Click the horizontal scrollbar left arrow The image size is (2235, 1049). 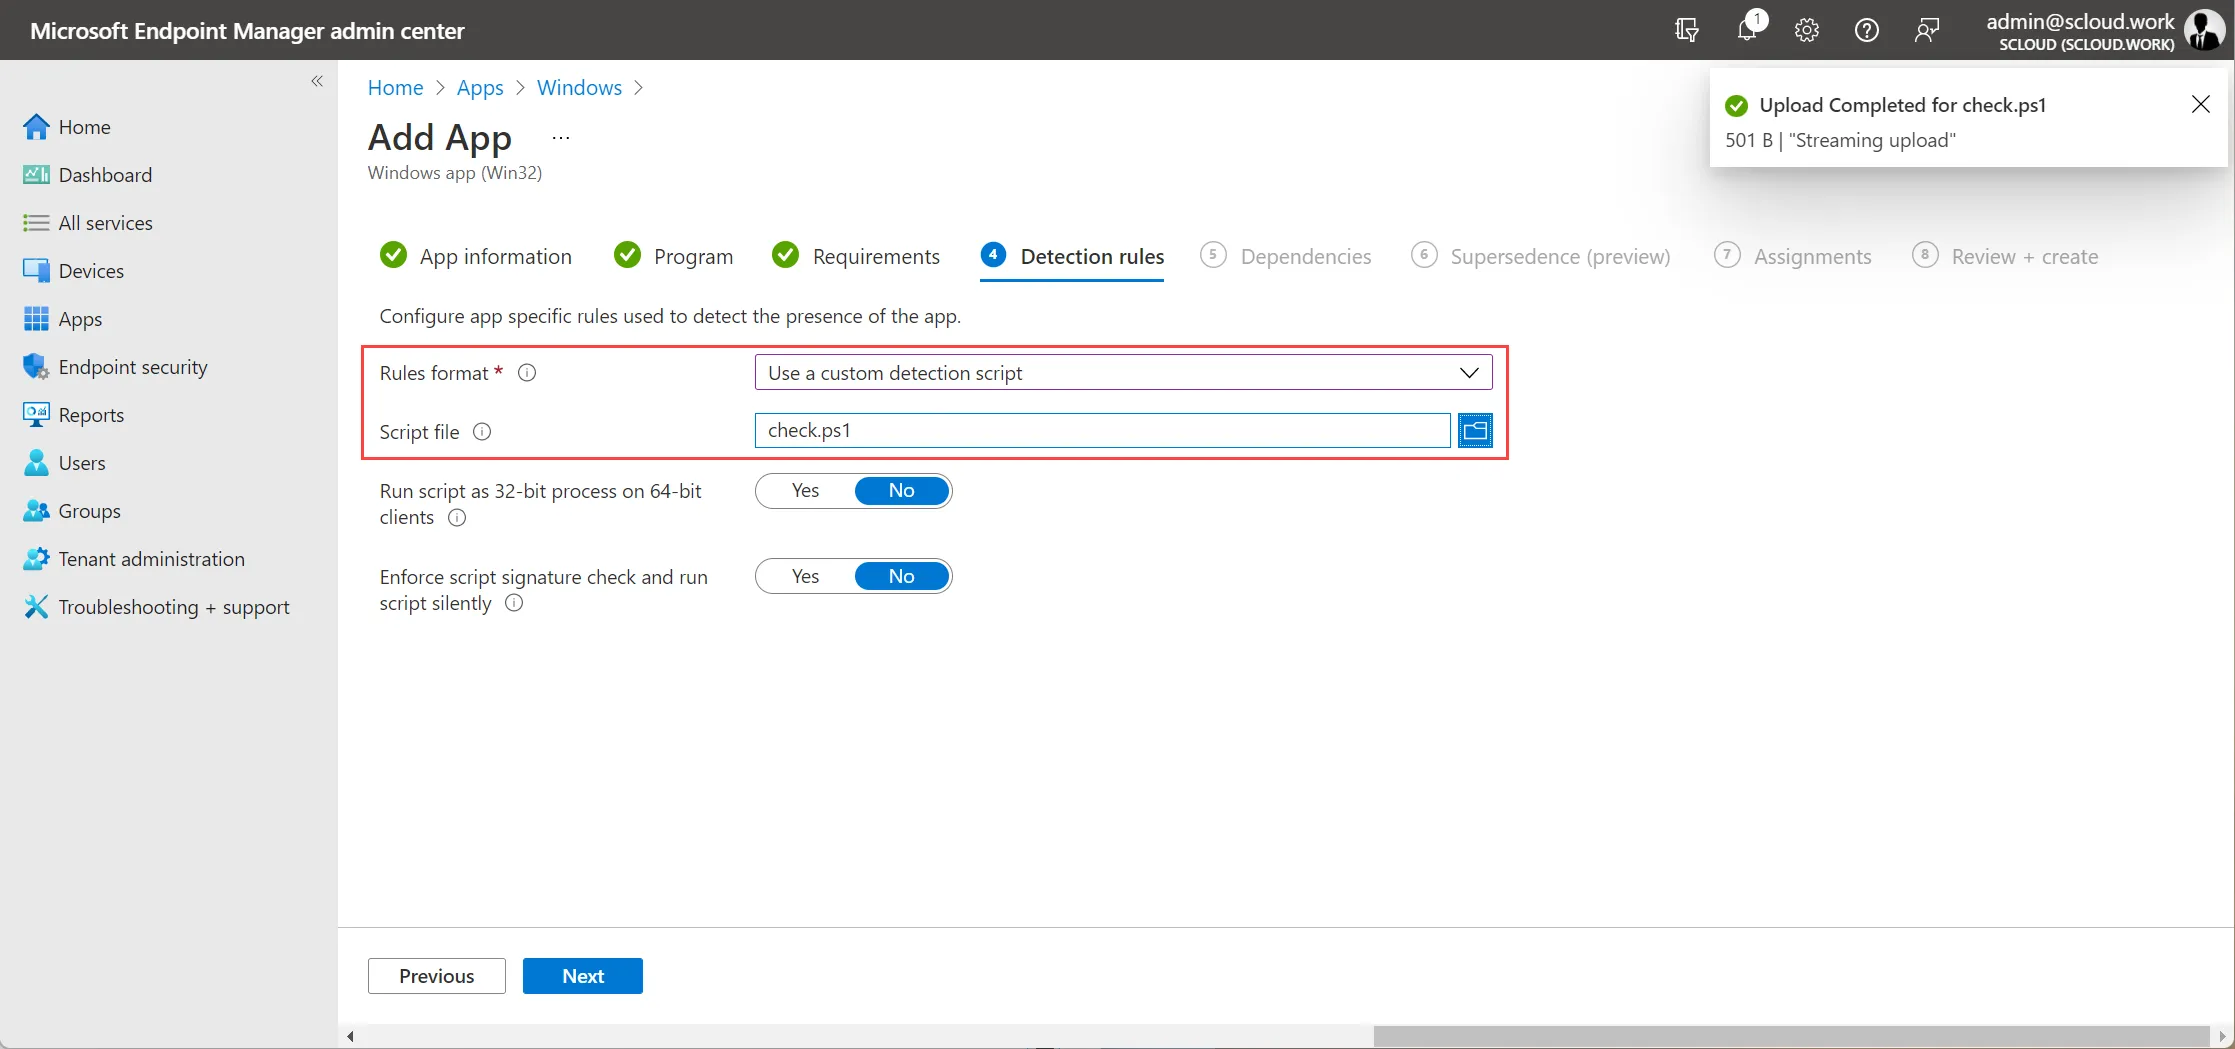[350, 1036]
